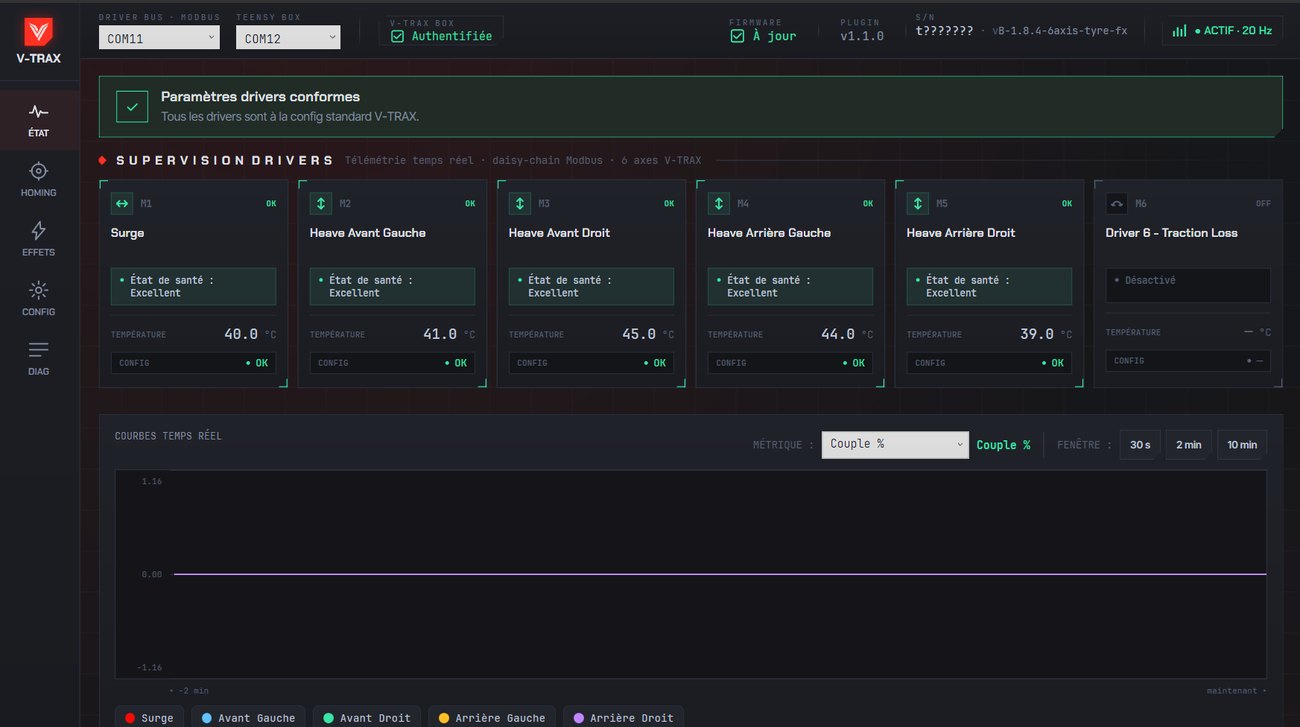Click the Driver 6 CONFIG row
This screenshot has height=727, width=1300.
[1188, 361]
